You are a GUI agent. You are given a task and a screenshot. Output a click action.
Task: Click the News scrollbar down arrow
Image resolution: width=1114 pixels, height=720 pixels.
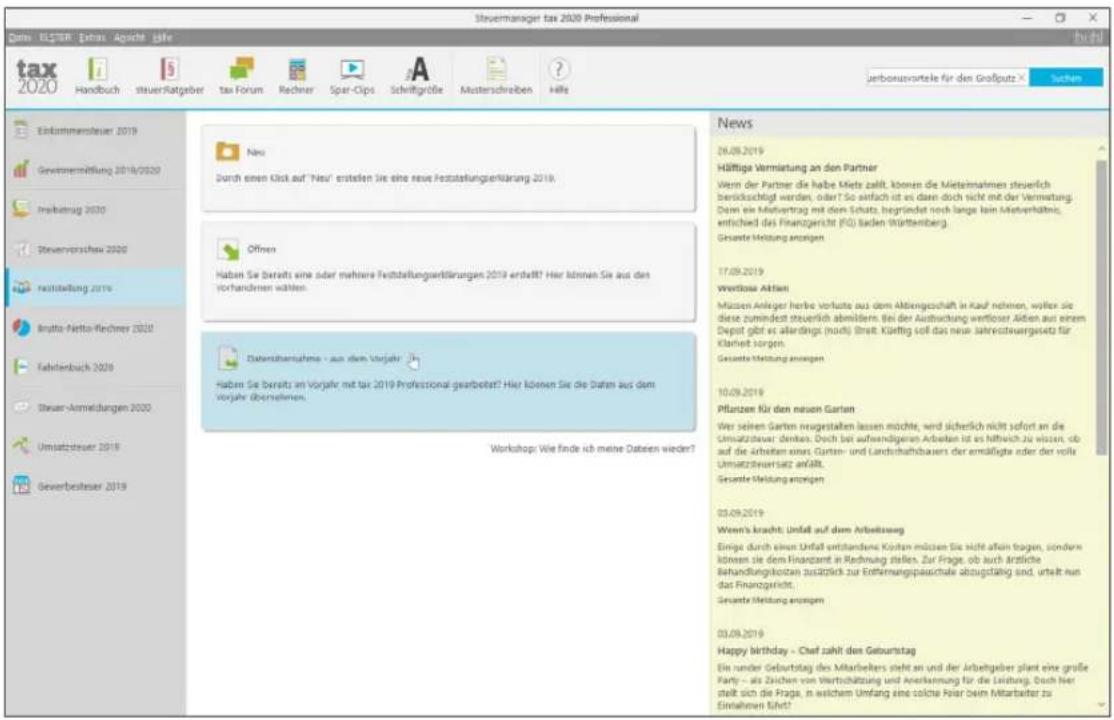pyautogui.click(x=1101, y=705)
